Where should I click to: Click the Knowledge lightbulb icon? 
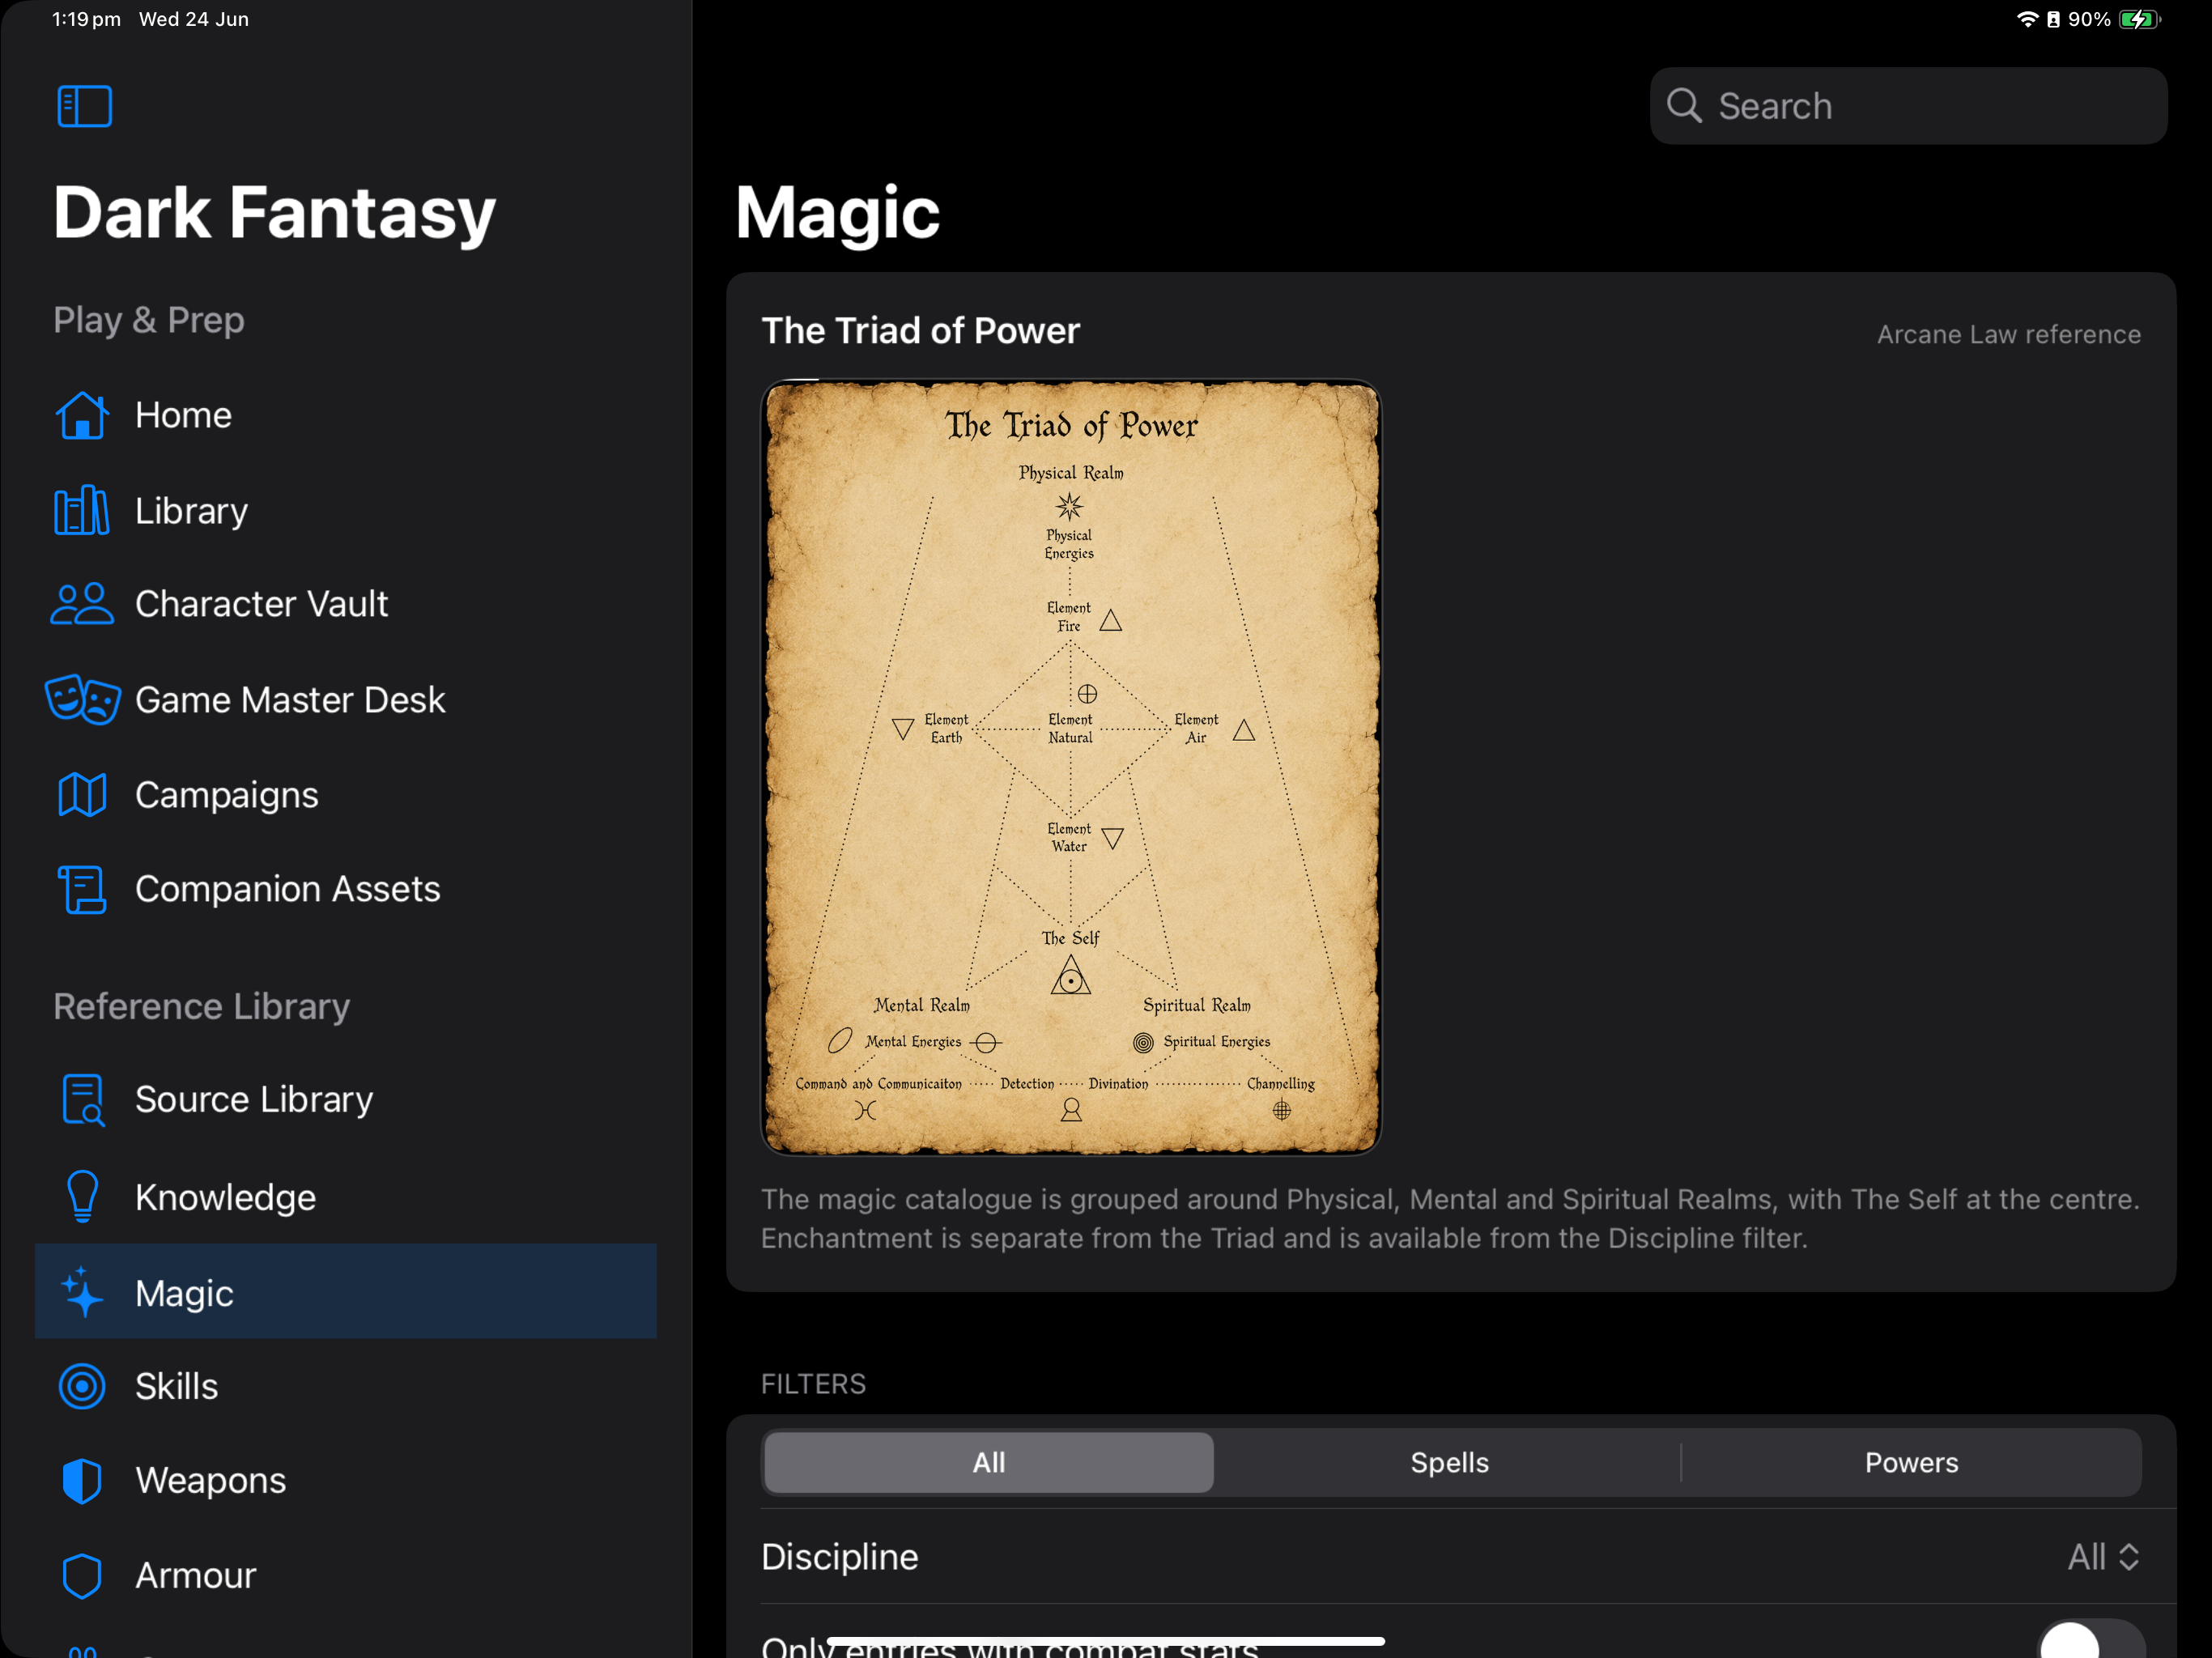click(82, 1196)
